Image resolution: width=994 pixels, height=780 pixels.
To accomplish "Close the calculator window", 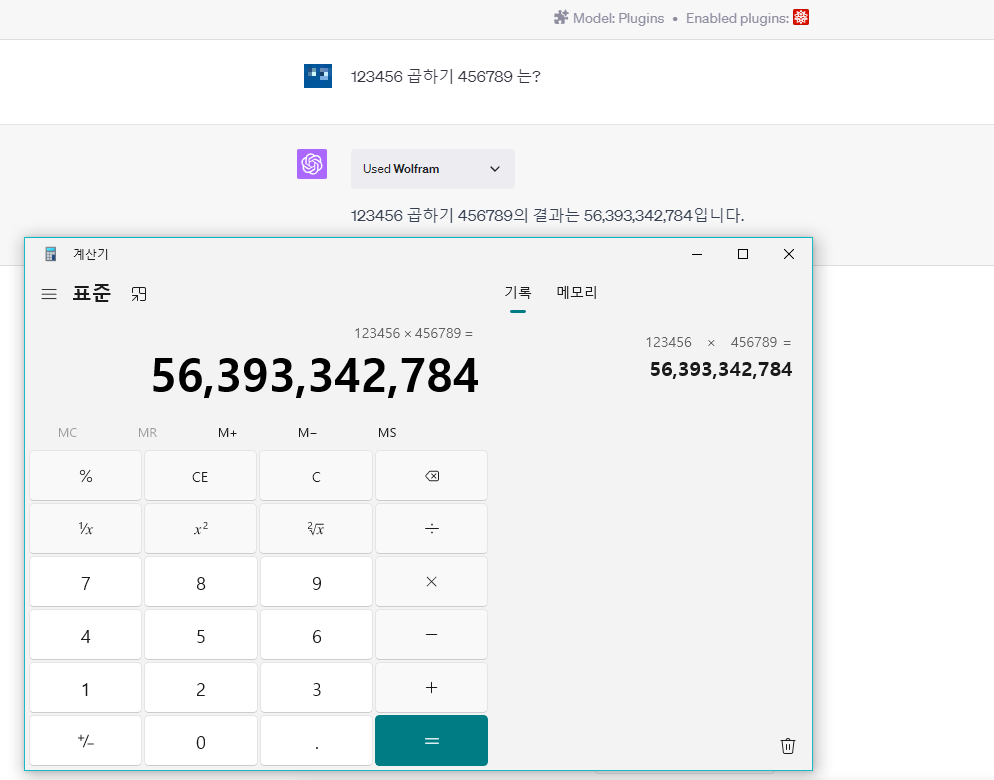I will (x=789, y=254).
